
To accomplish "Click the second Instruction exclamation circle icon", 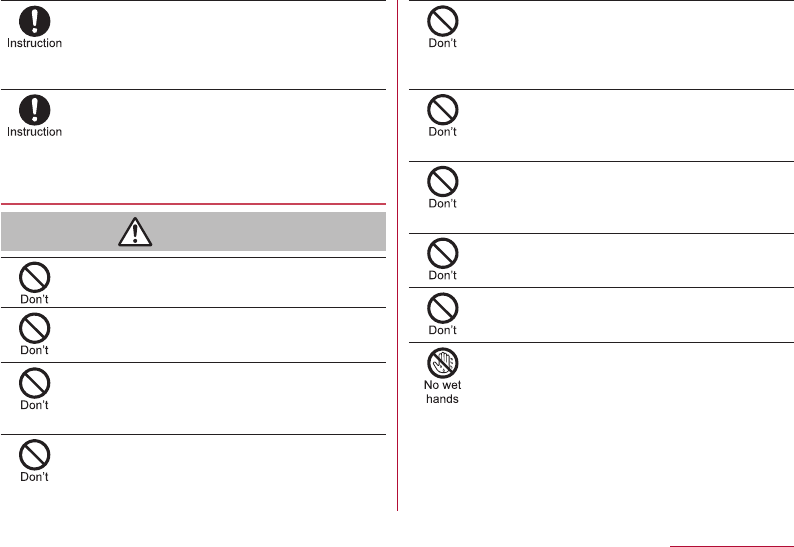I will point(34,110).
